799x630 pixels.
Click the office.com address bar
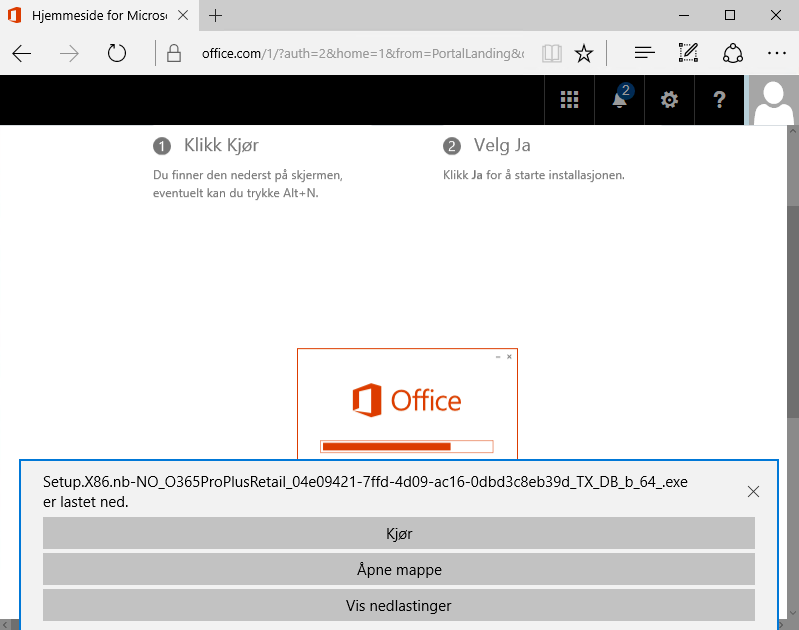tap(363, 54)
